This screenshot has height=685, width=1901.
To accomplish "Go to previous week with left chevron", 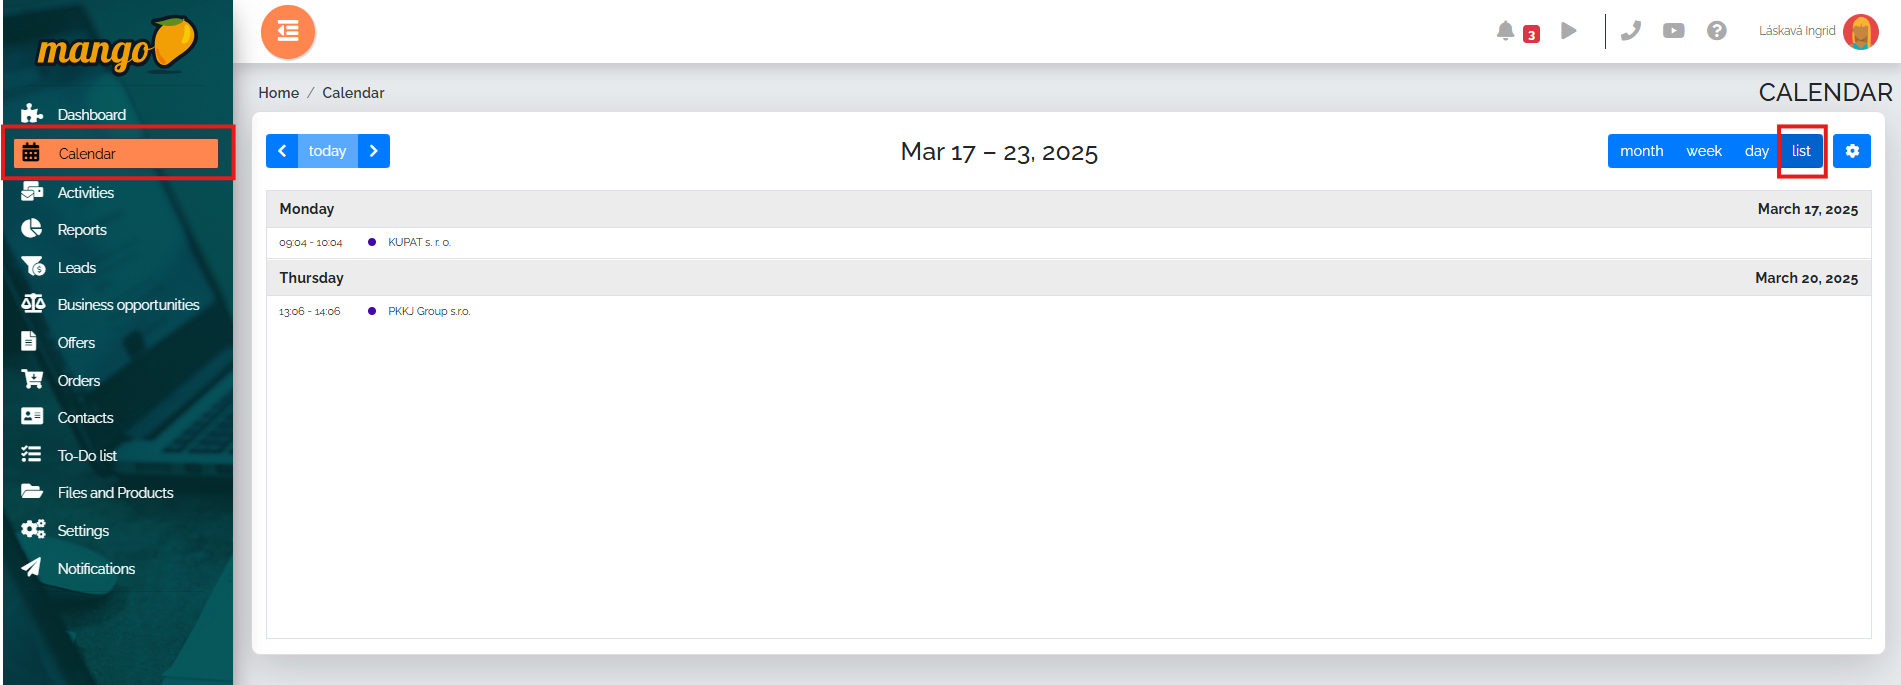I will (282, 151).
